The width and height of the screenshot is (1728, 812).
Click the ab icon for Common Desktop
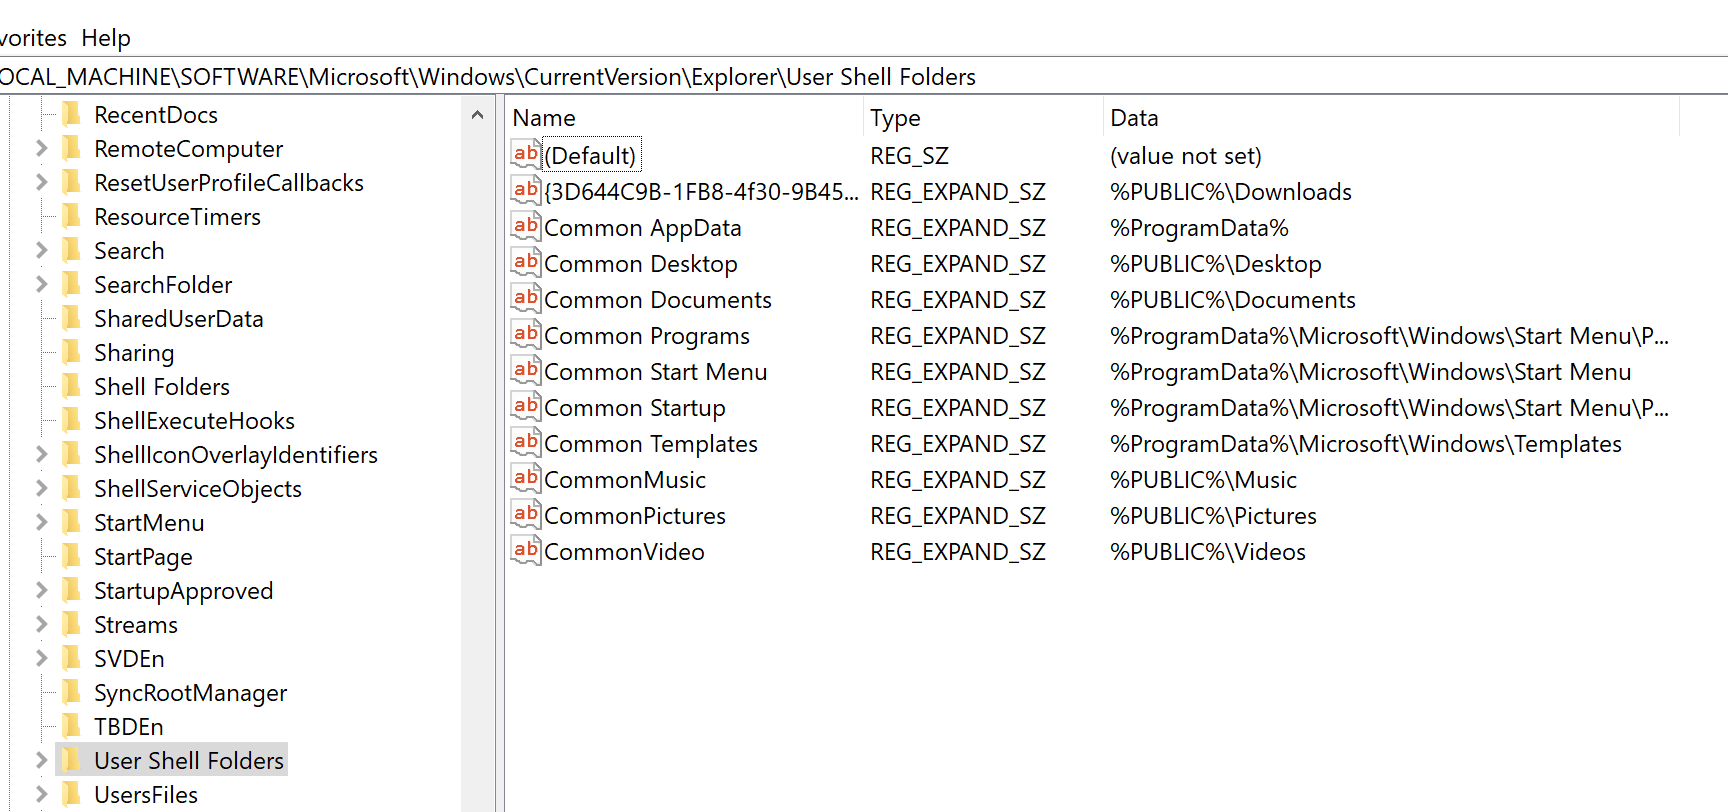tap(526, 262)
